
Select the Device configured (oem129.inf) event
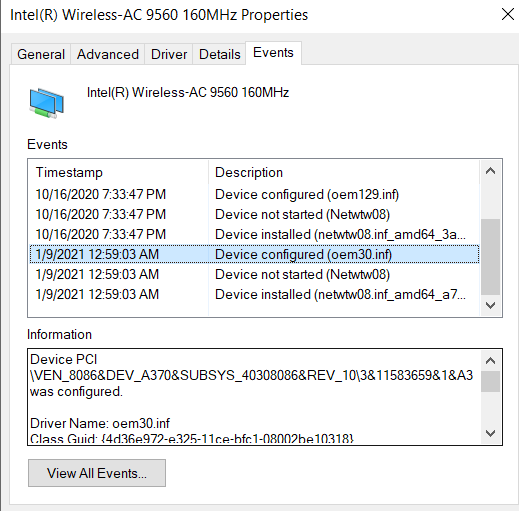tap(254, 194)
